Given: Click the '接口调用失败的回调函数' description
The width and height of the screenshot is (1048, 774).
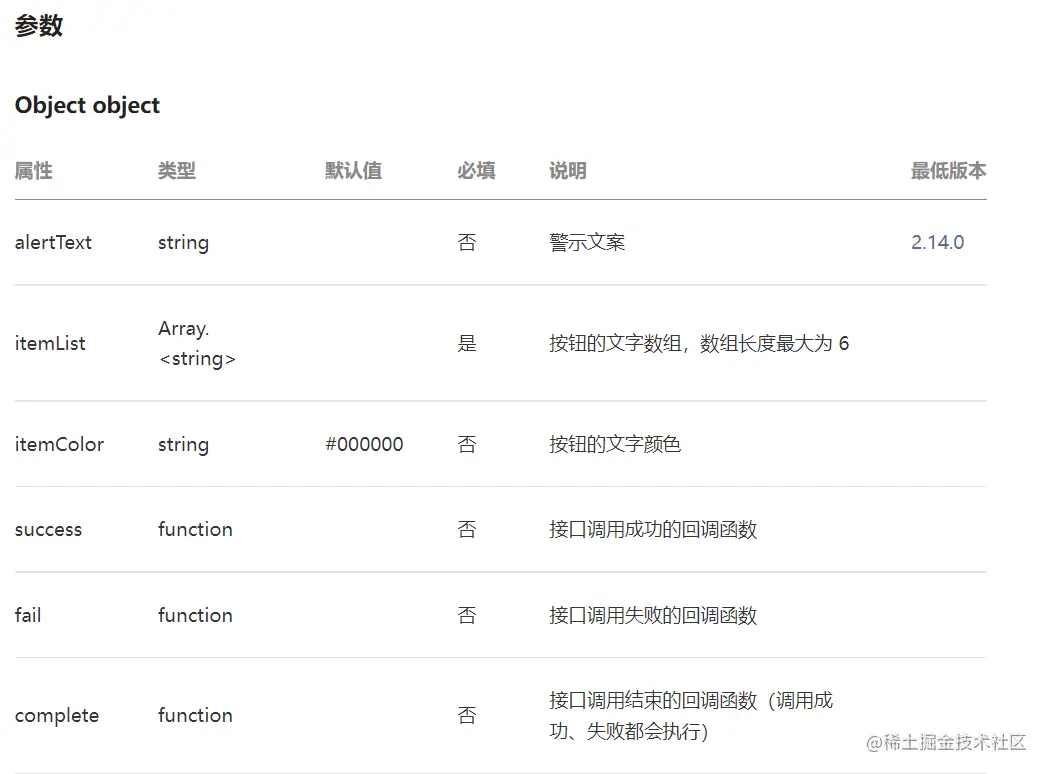Looking at the screenshot, I should pos(653,615).
